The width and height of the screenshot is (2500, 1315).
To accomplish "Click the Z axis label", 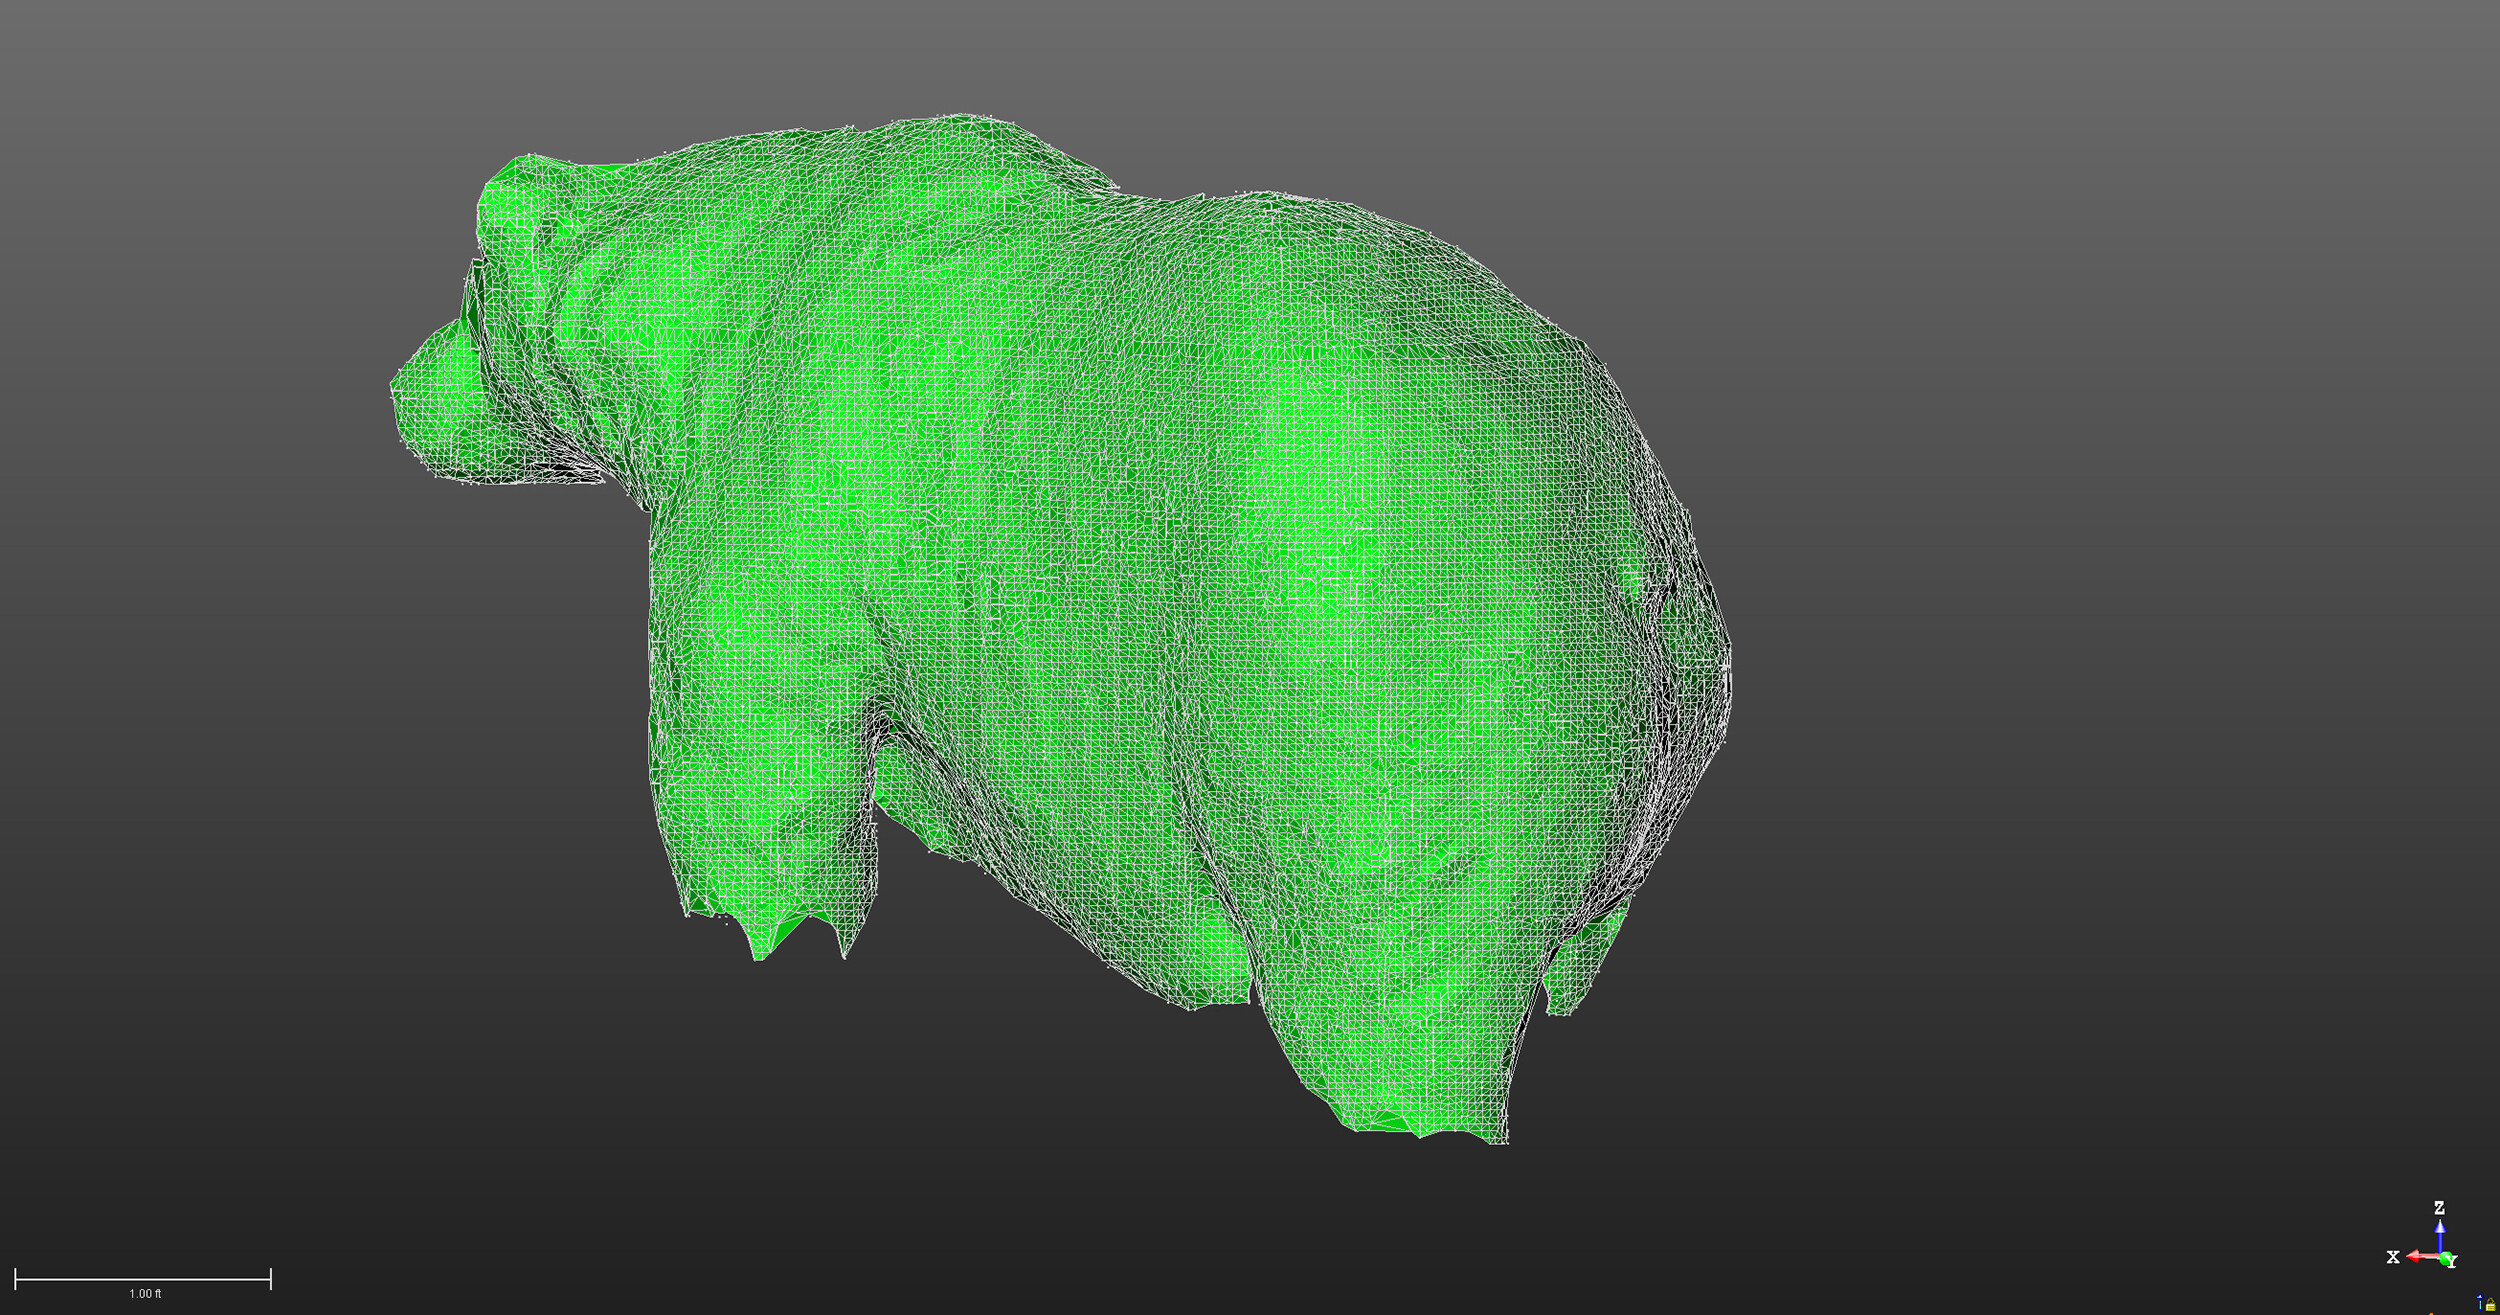I will 2439,1208.
